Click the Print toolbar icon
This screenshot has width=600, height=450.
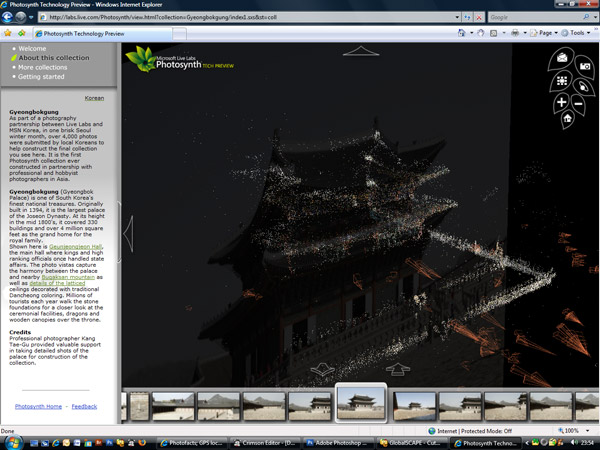point(515,33)
